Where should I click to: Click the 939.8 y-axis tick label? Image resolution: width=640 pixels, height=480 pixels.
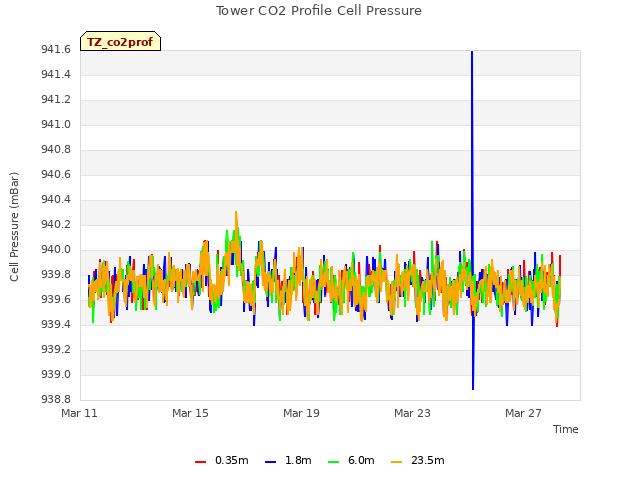[x=56, y=274]
